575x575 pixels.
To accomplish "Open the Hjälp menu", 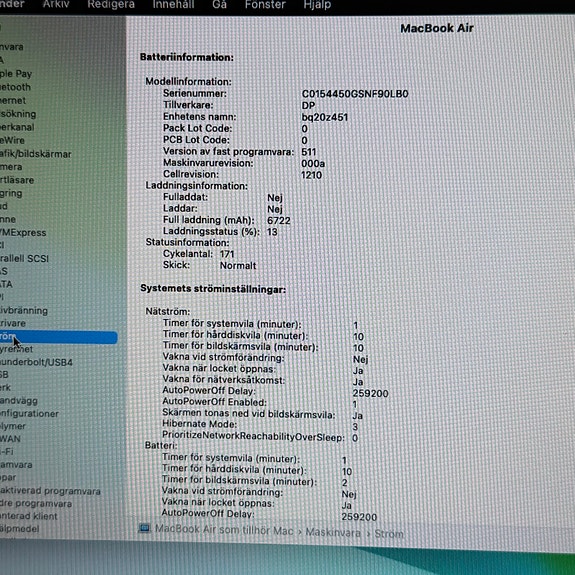I will tap(317, 4).
